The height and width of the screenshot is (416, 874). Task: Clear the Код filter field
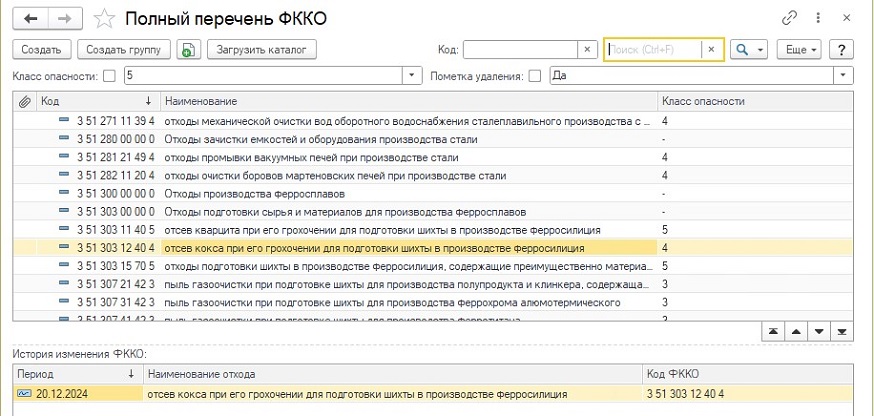586,49
